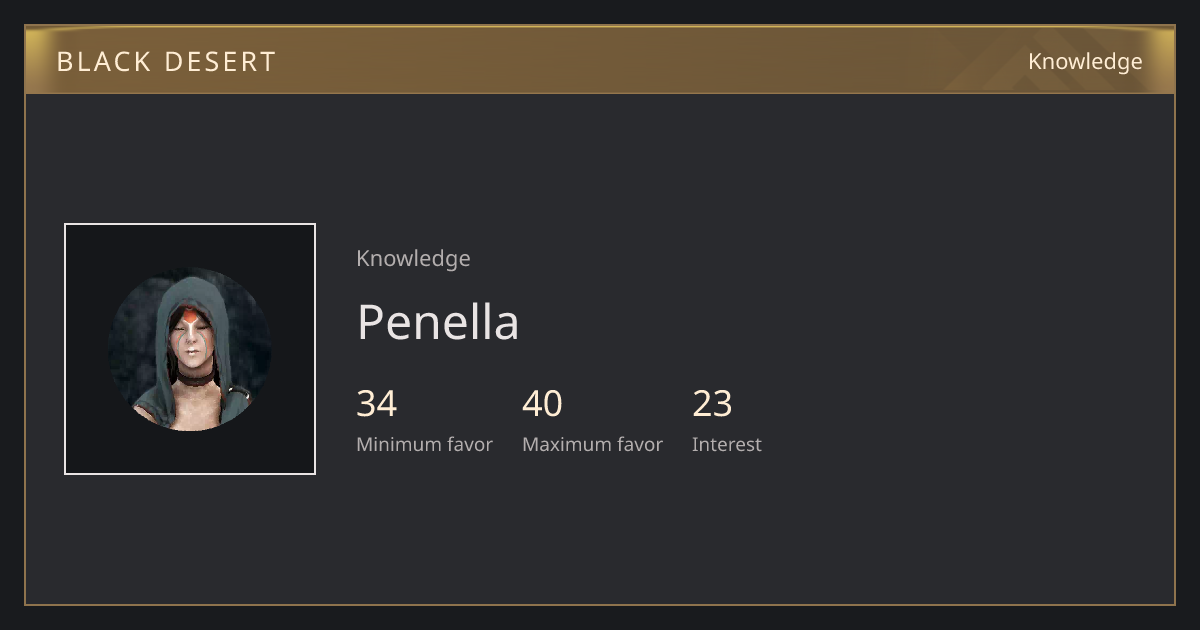Viewport: 1200px width, 630px height.
Task: Click the word favor under the 34
Action: [469, 444]
